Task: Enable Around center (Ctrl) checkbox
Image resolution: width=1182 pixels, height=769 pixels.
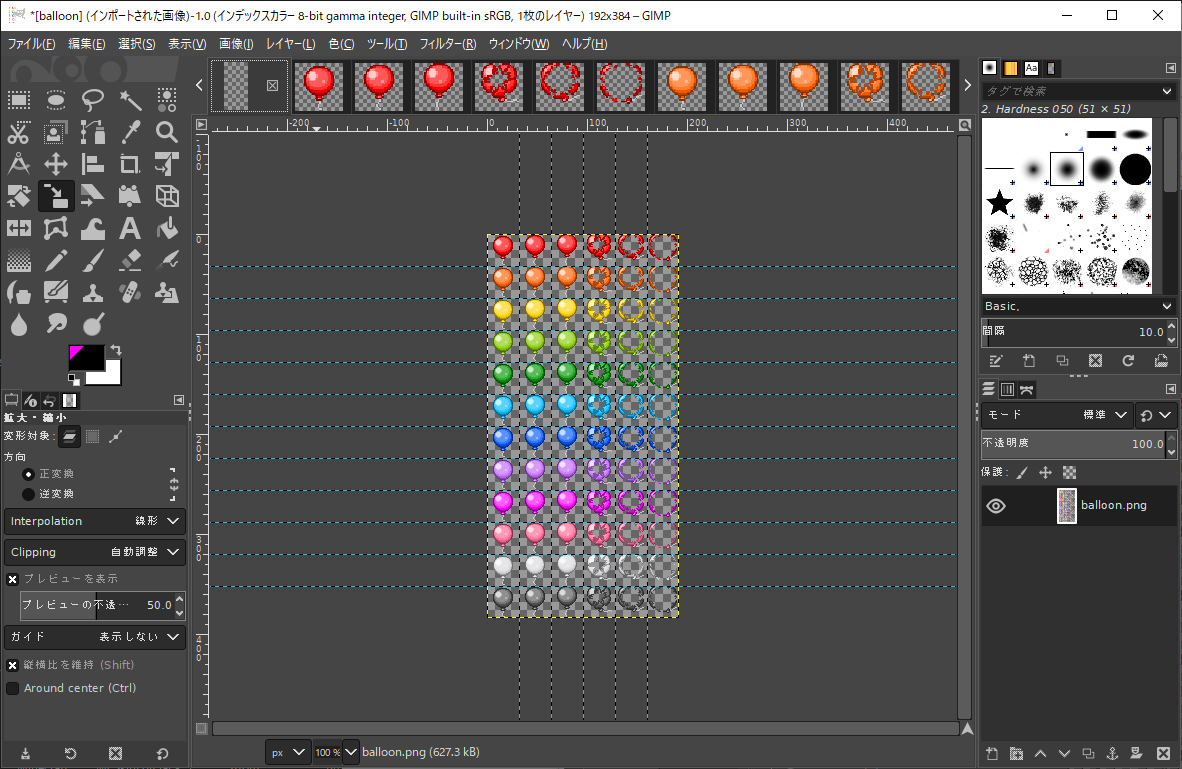Action: 12,688
